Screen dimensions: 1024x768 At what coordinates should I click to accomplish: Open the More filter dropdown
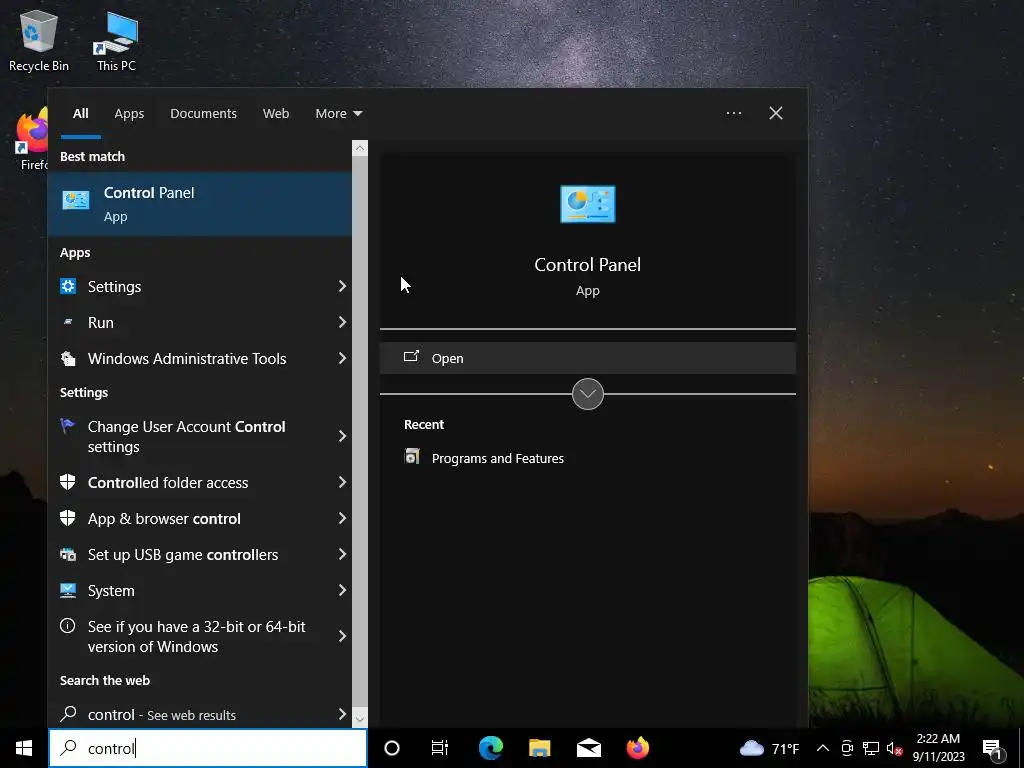pyautogui.click(x=338, y=113)
